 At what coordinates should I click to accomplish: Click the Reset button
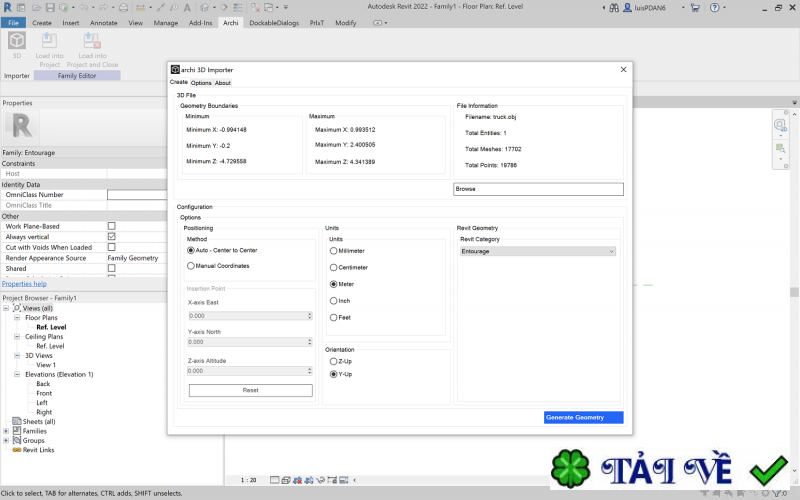click(x=251, y=390)
